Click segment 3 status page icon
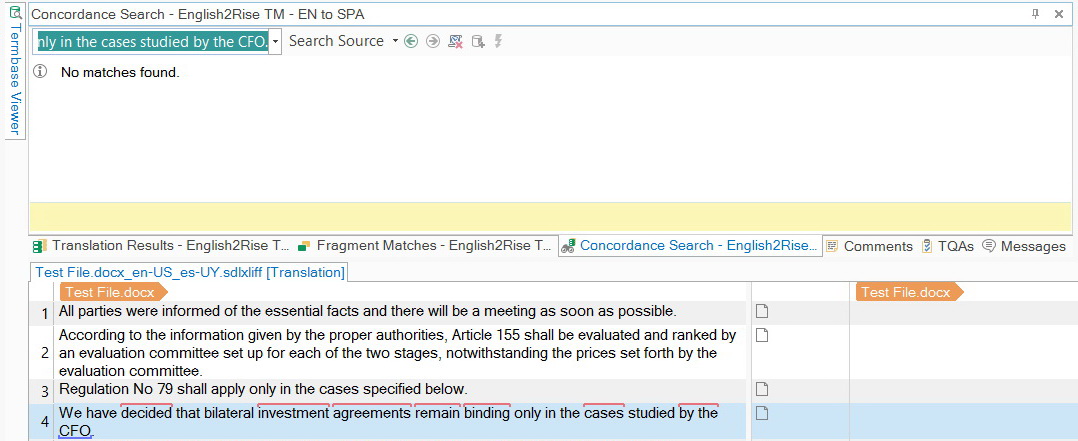Image resolution: width=1078 pixels, height=441 pixels. coord(762,389)
